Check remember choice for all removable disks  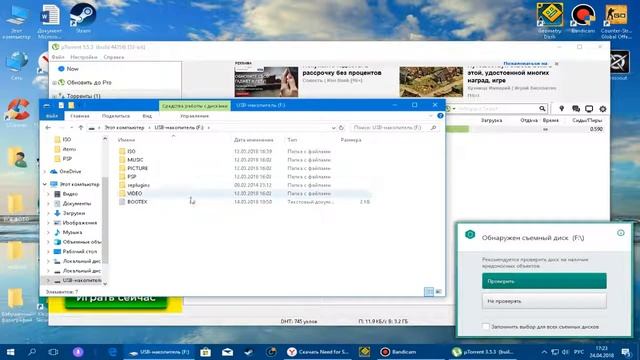click(485, 327)
